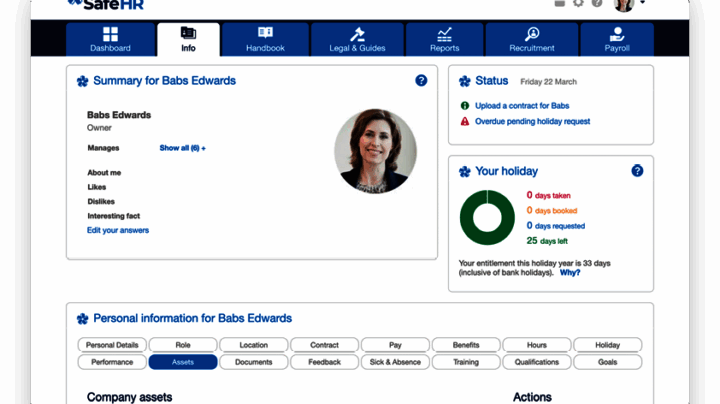The width and height of the screenshot is (720, 404).
Task: Select the Holiday pill
Action: click(608, 345)
